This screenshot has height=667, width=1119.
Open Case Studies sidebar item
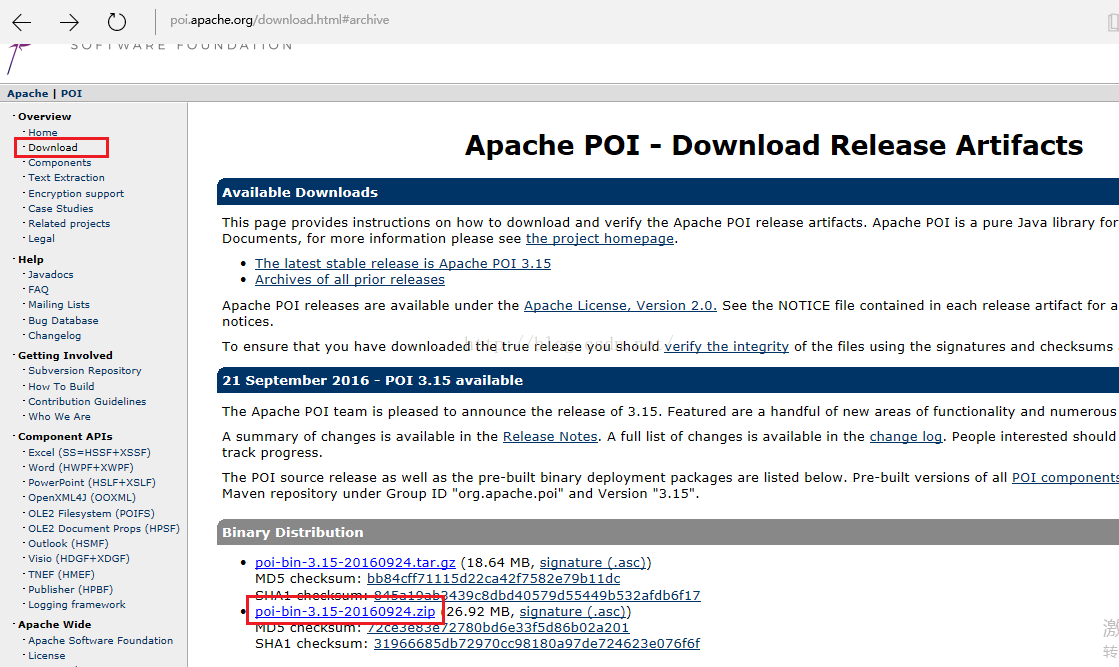[61, 208]
